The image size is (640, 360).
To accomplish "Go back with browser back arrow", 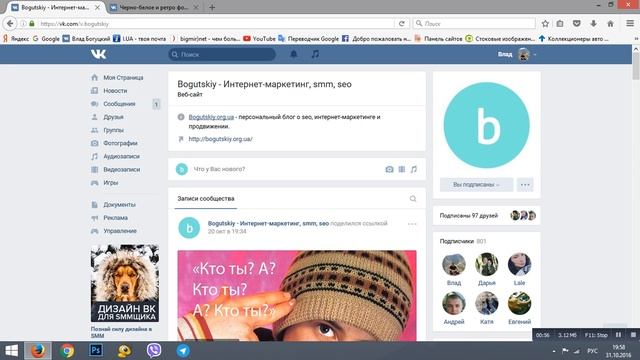I will click(10, 24).
